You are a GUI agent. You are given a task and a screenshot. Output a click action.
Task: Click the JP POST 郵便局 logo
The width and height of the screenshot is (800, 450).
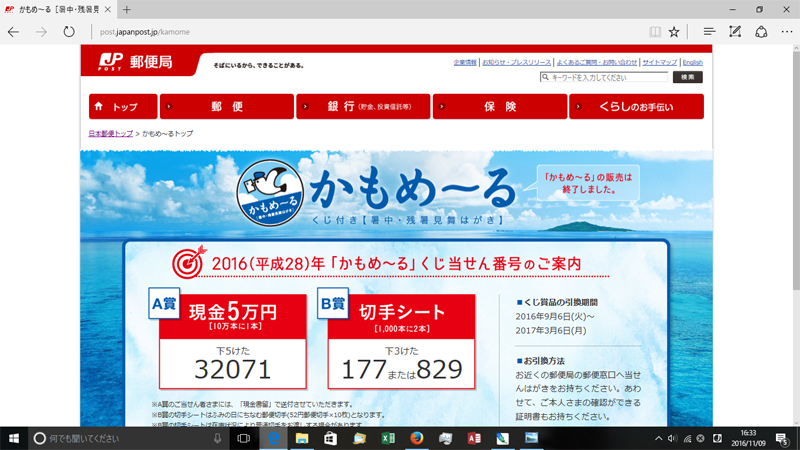click(x=136, y=62)
